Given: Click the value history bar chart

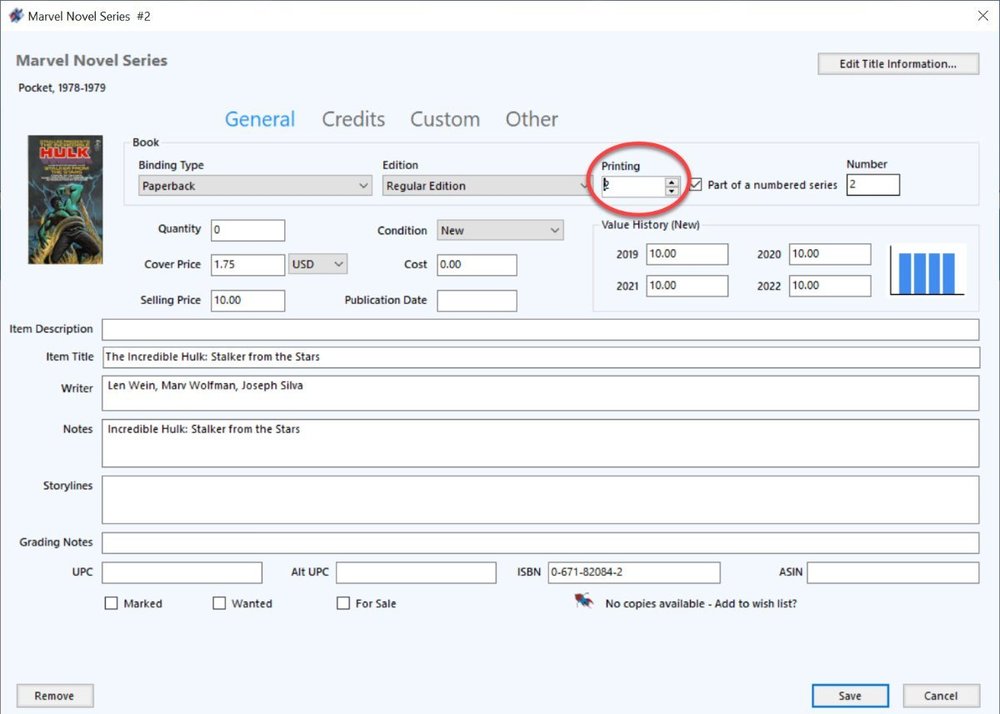Looking at the screenshot, I should pos(927,271).
